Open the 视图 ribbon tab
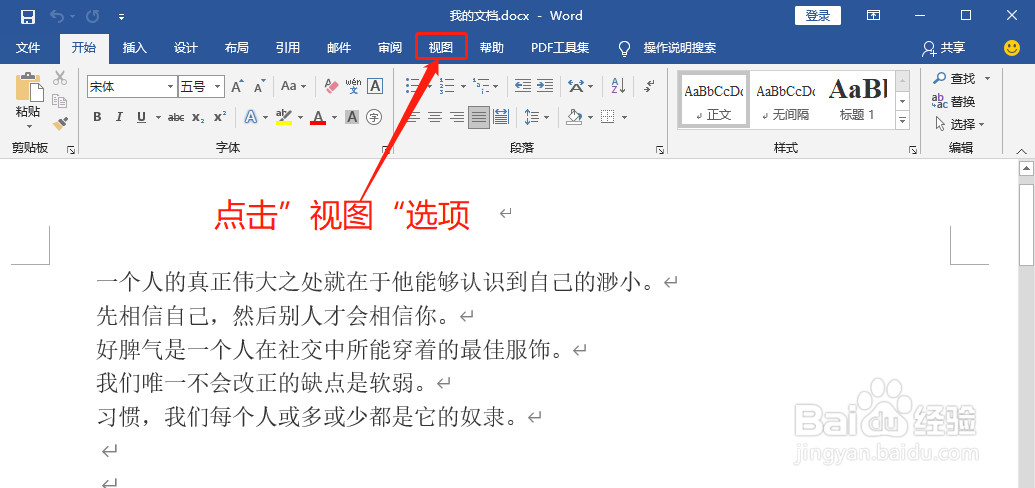Image resolution: width=1035 pixels, height=488 pixels. click(441, 48)
